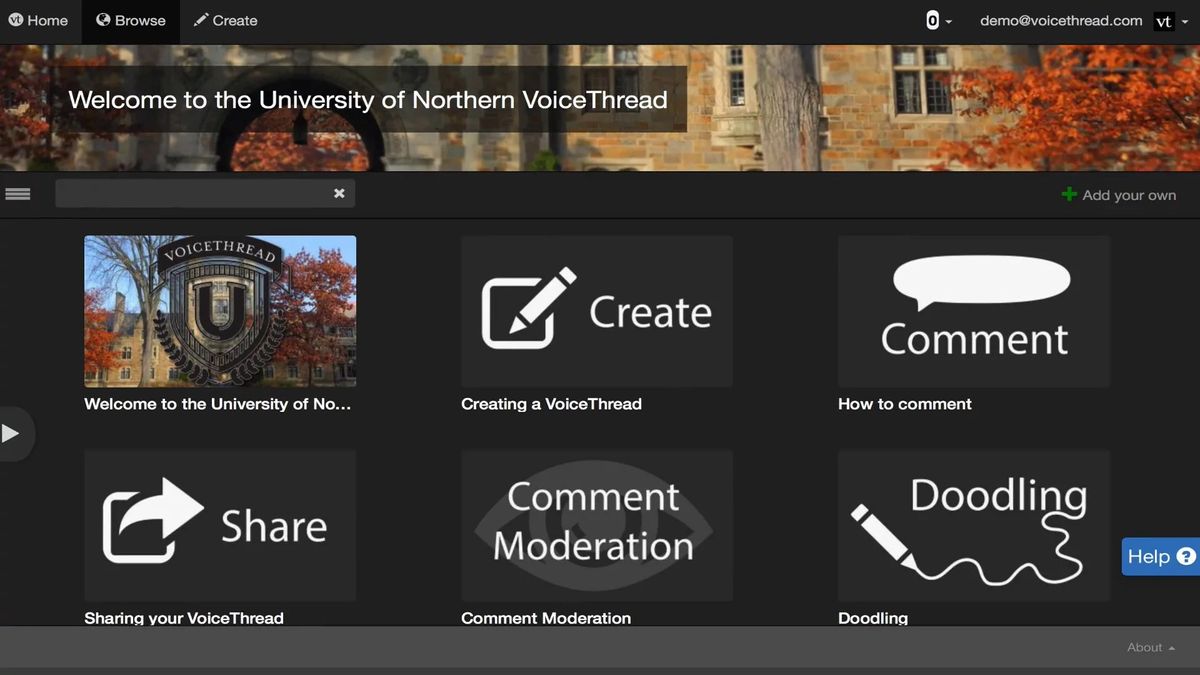Viewport: 1200px width, 675px height.
Task: Select the Create pencil icon
Action: click(x=200, y=19)
